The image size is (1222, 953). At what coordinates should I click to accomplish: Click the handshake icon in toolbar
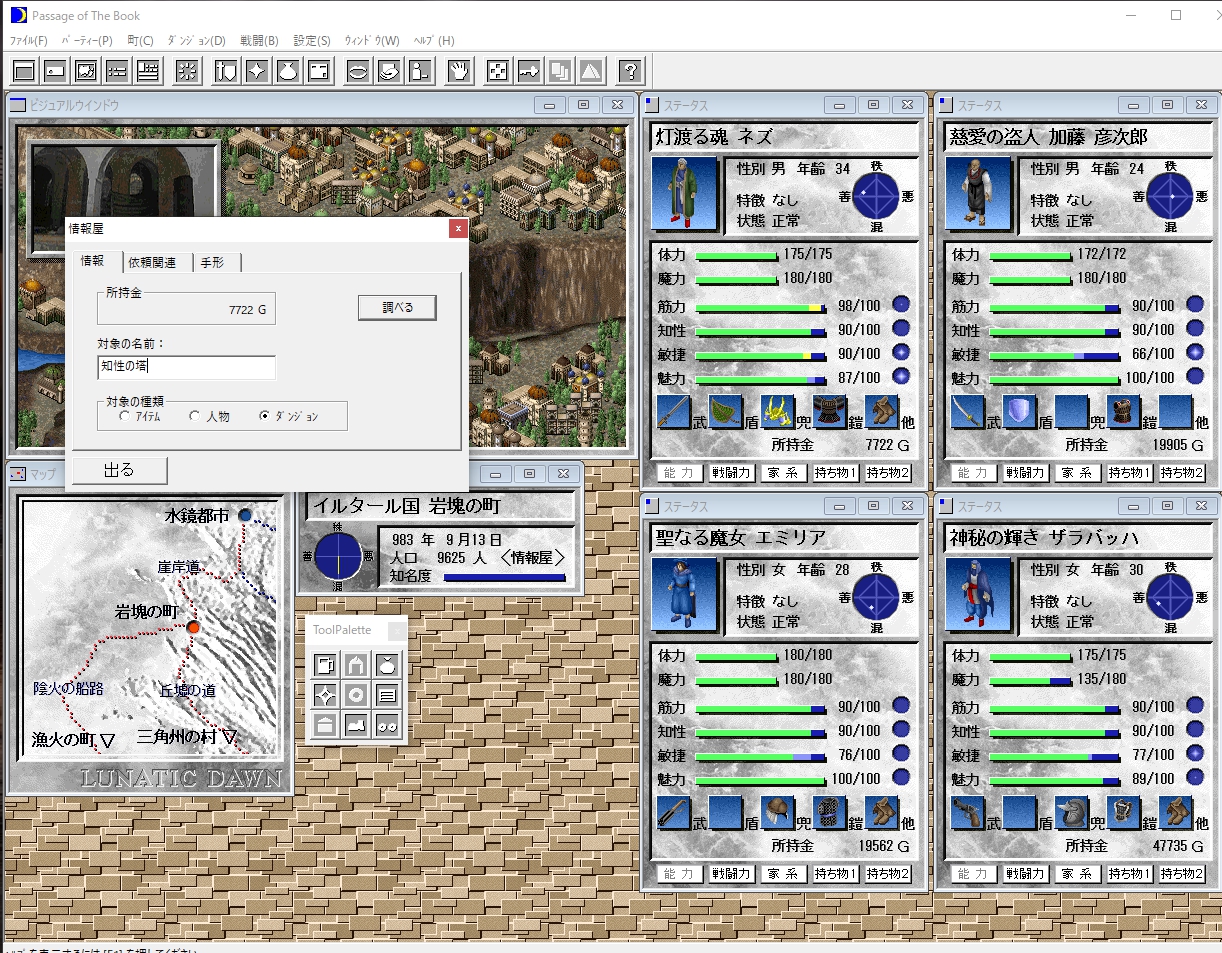click(389, 71)
